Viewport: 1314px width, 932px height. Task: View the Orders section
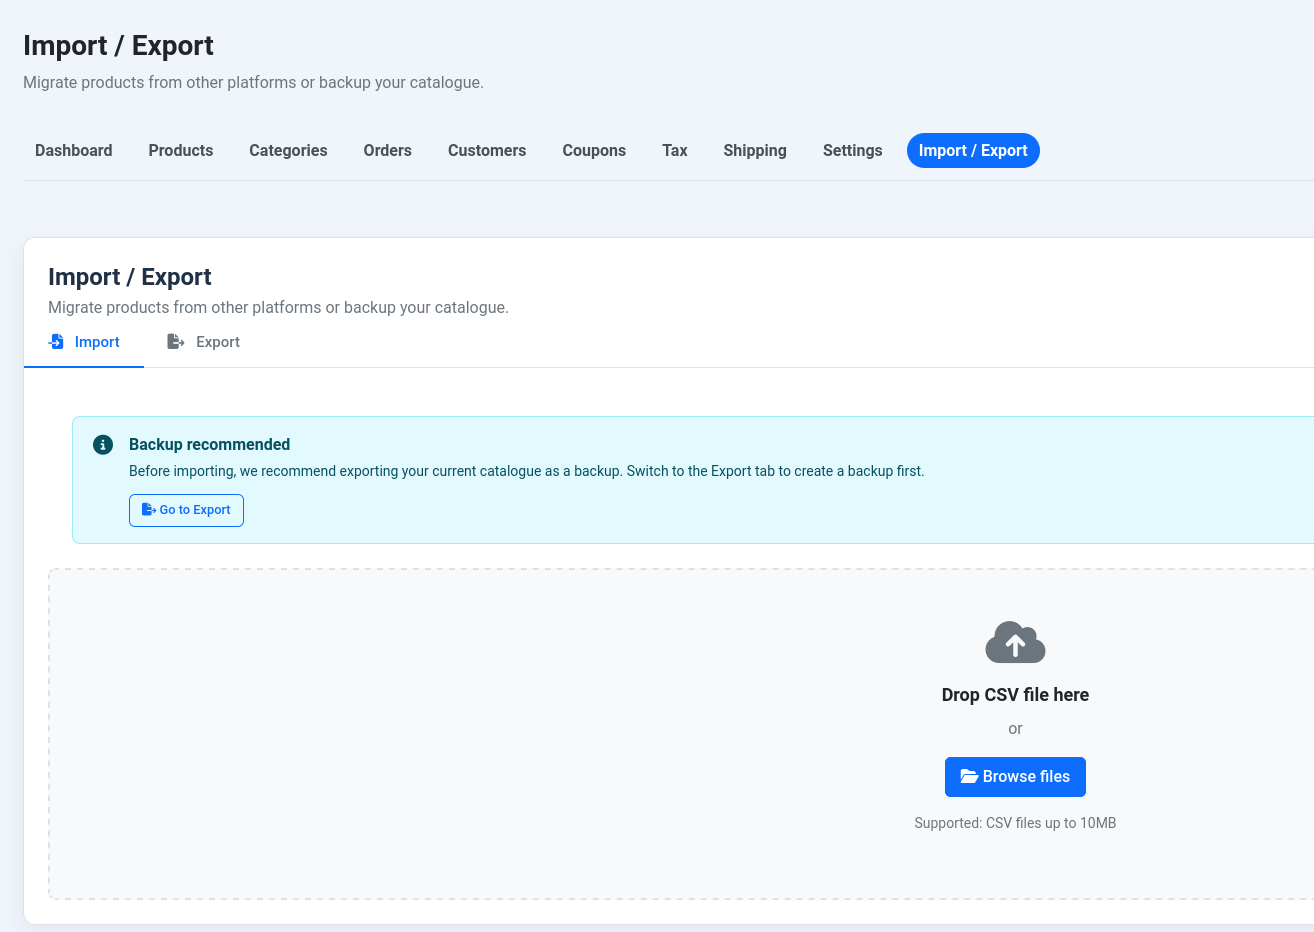(387, 151)
